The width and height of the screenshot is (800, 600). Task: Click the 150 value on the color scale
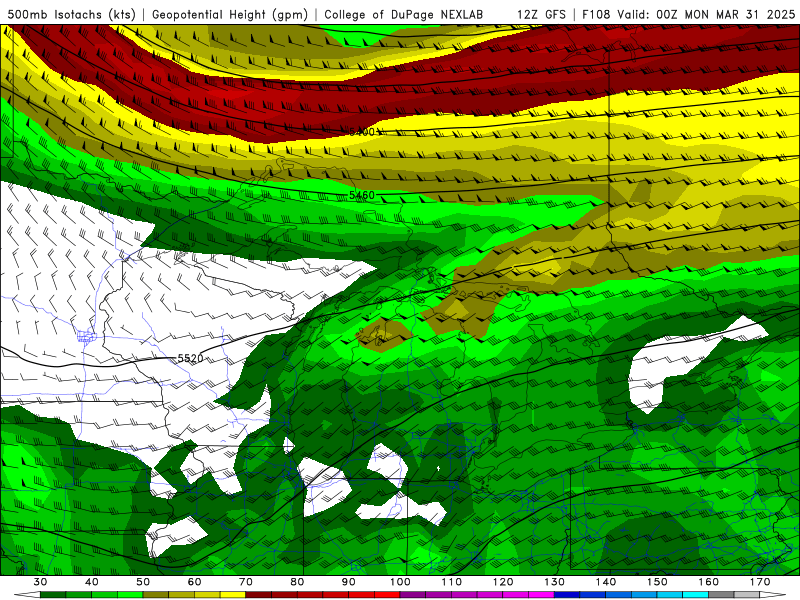[658, 582]
